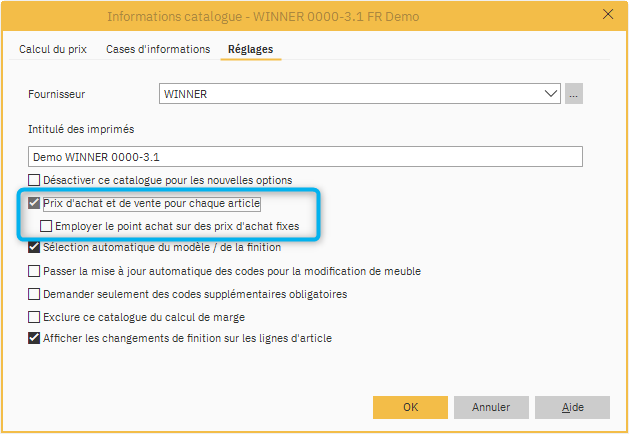Check Passer la mise à jour automatique option

pos(35,271)
